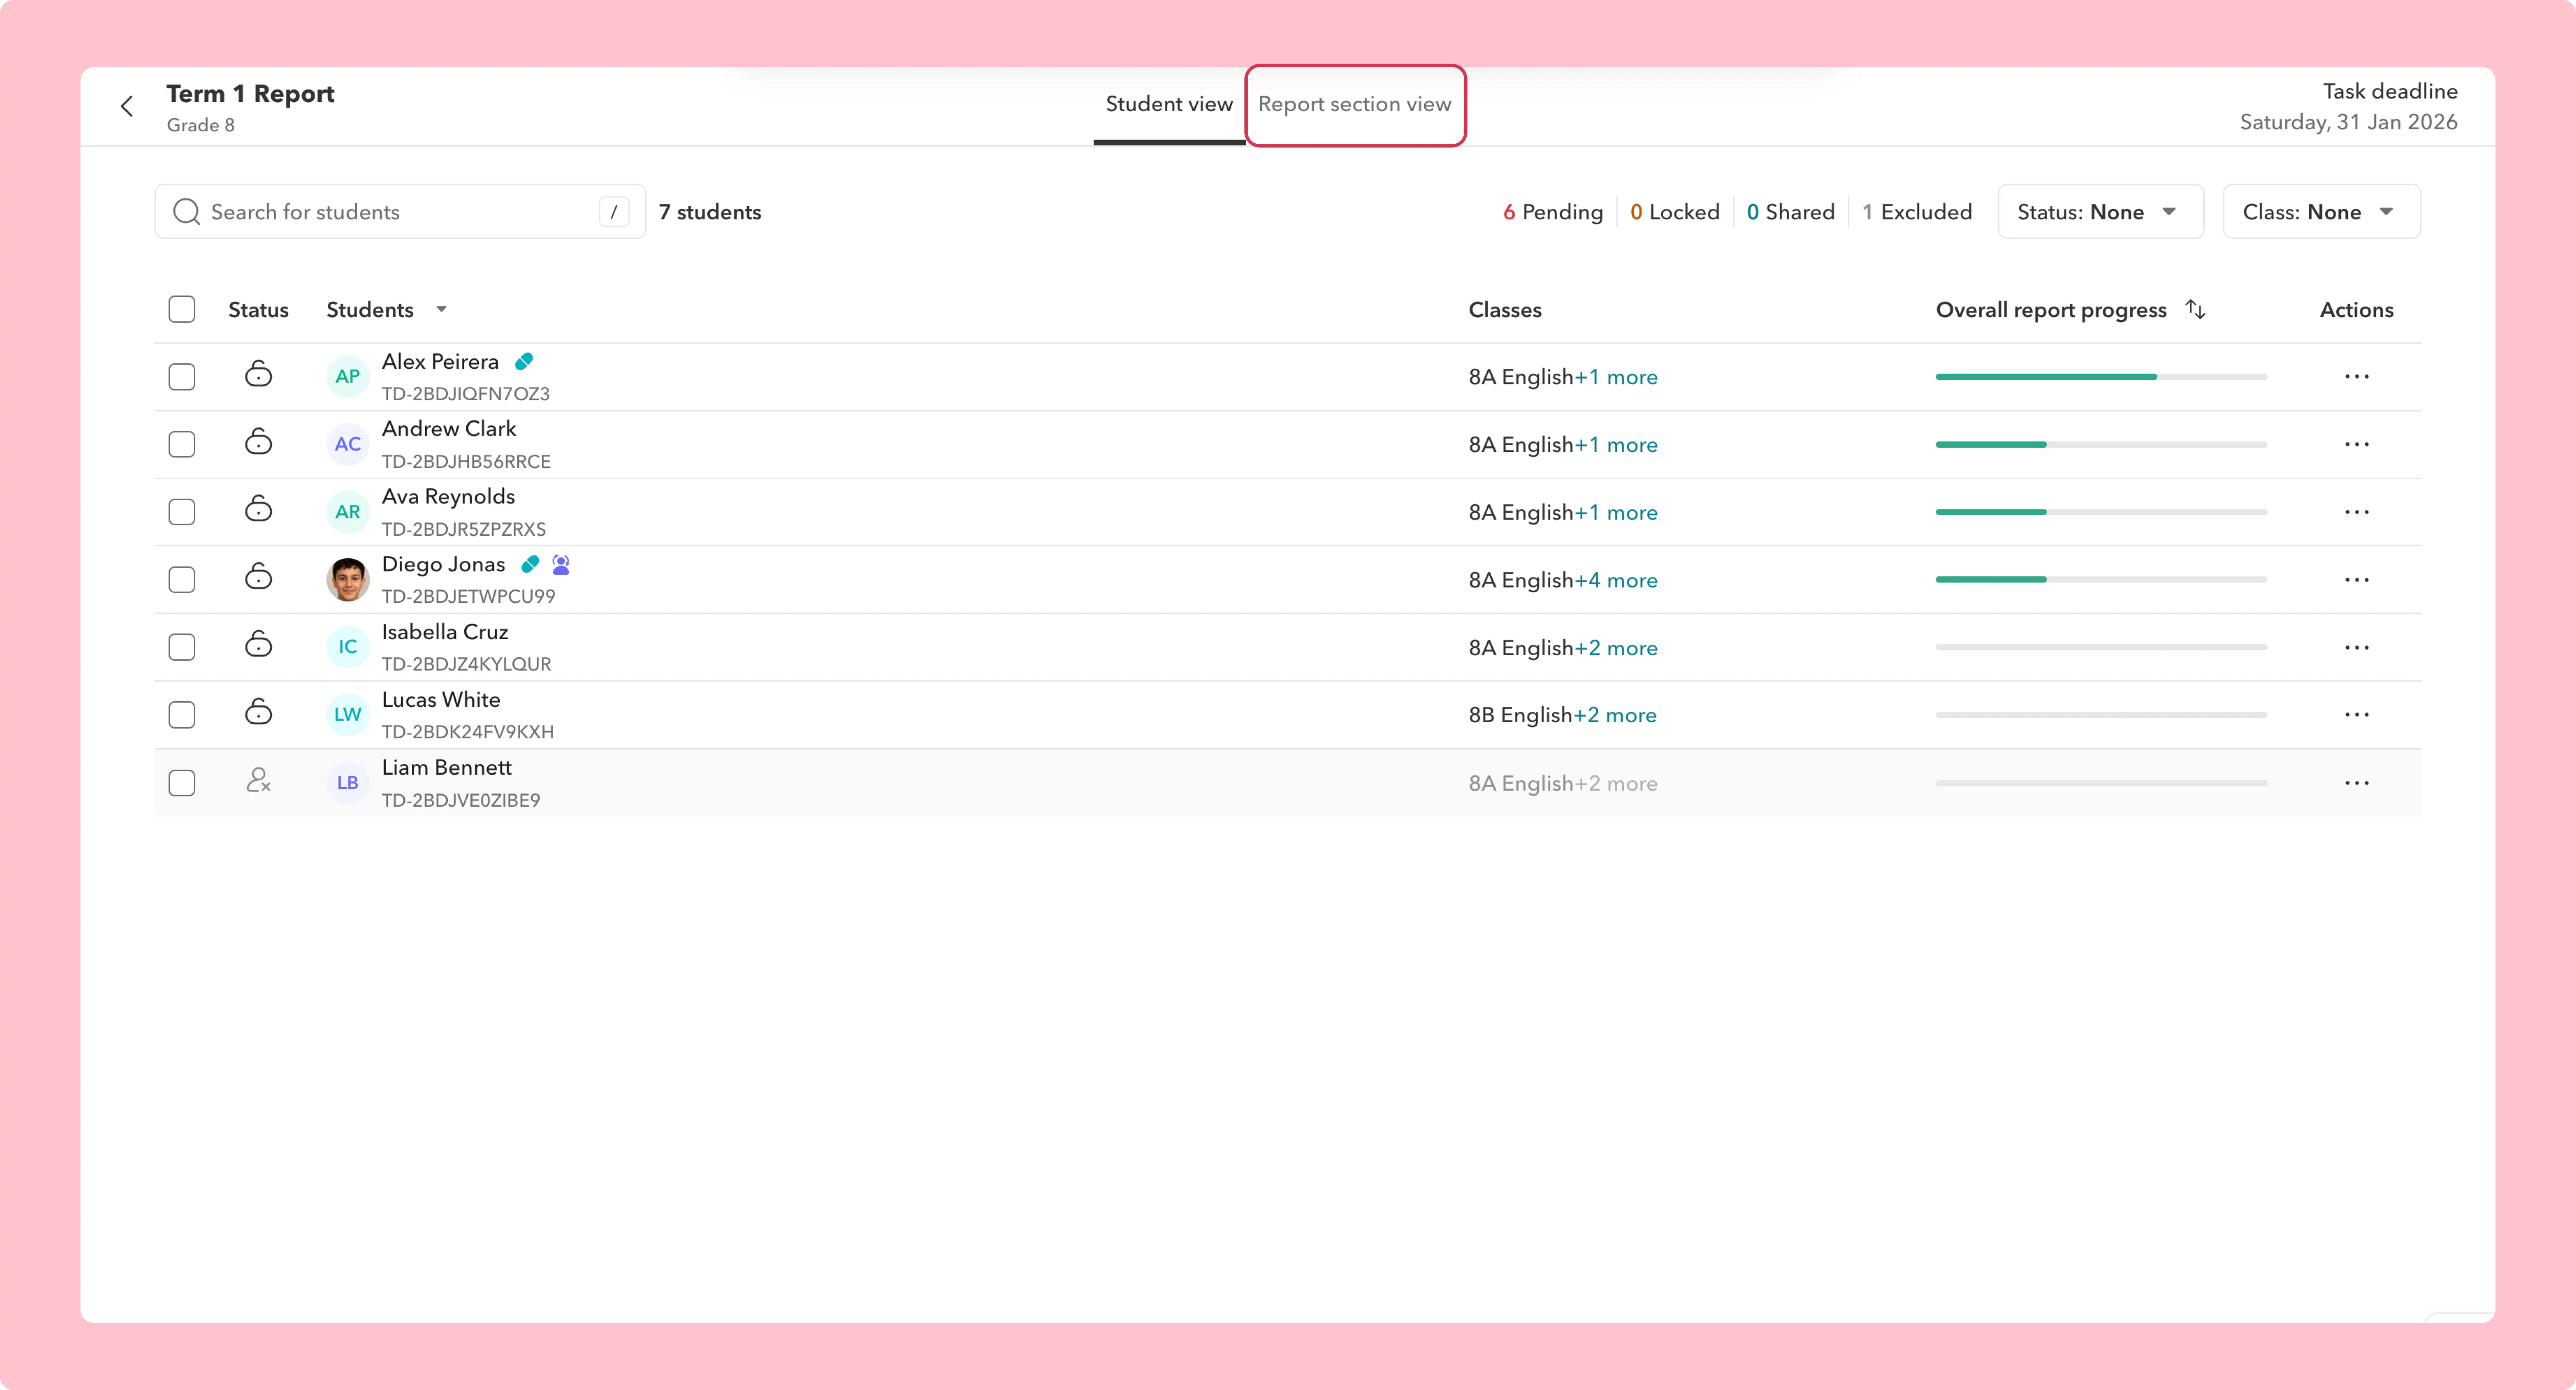Click the pending status icon for Lucas White
The width and height of the screenshot is (2576, 1390).
tap(259, 712)
